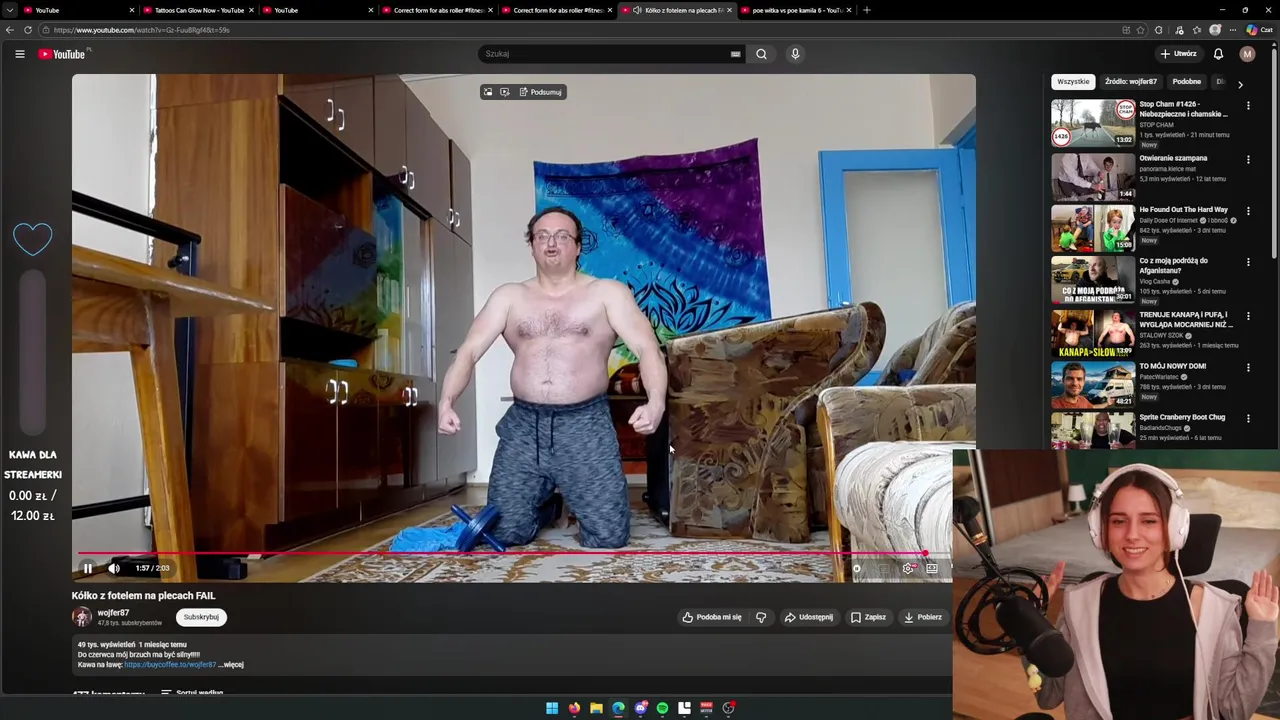
Task: Open the wojfer87 channel avatar
Action: 82,617
